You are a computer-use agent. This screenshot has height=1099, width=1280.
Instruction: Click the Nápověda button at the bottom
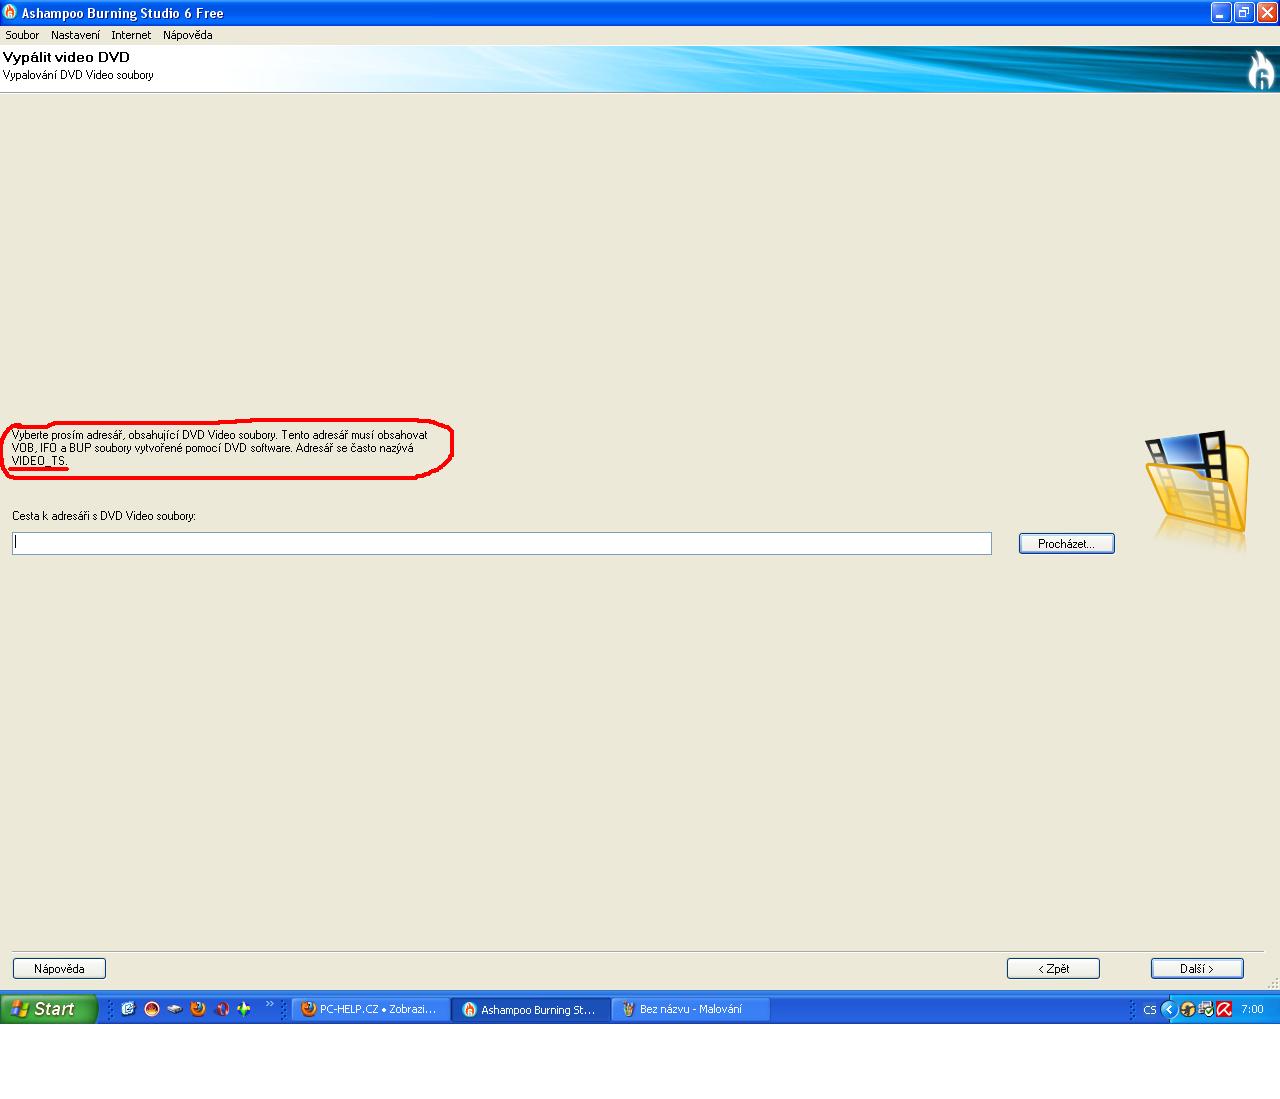point(59,968)
